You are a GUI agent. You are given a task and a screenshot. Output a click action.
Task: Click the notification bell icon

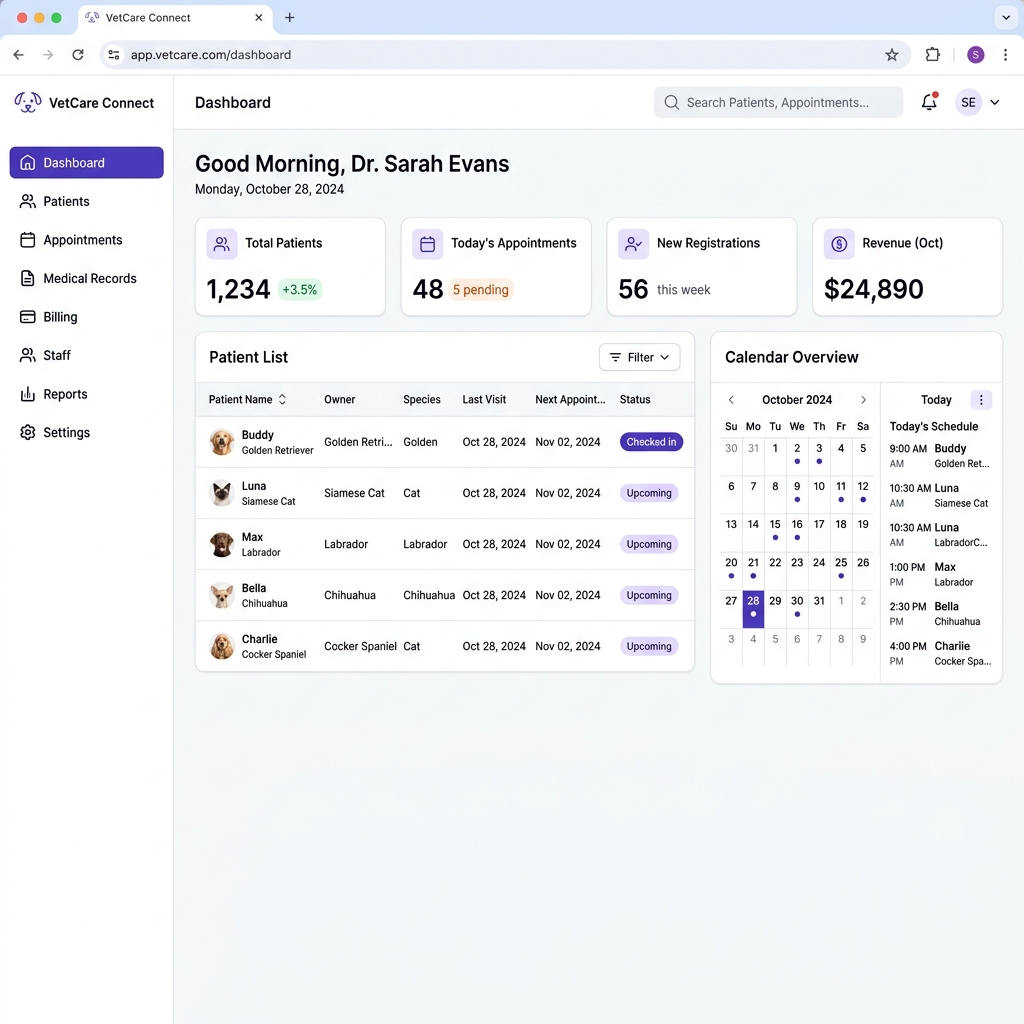[929, 102]
